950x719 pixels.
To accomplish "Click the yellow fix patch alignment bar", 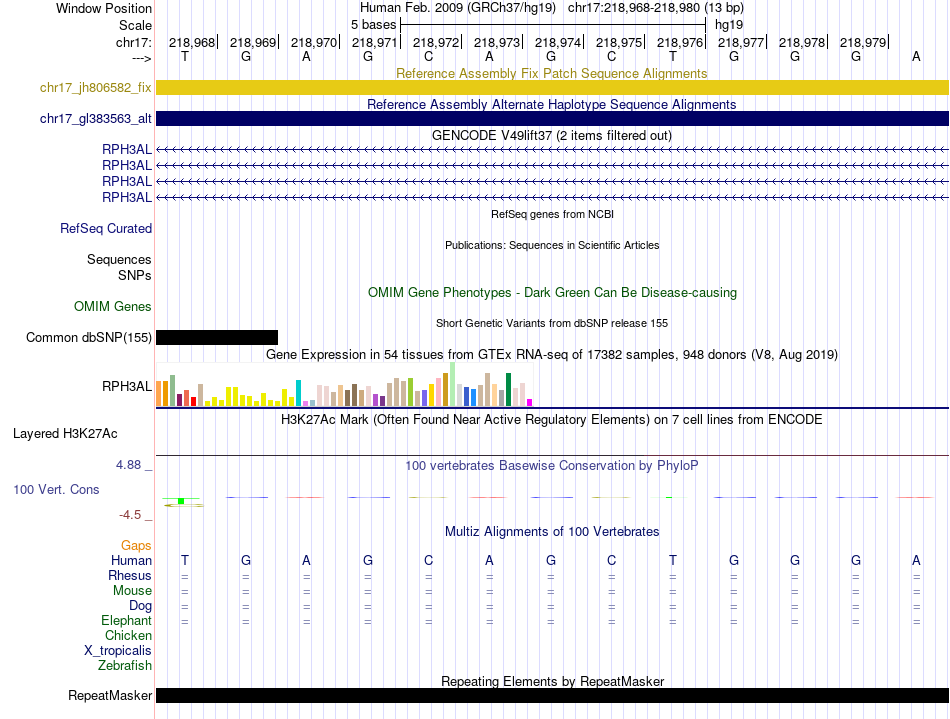I will click(552, 87).
